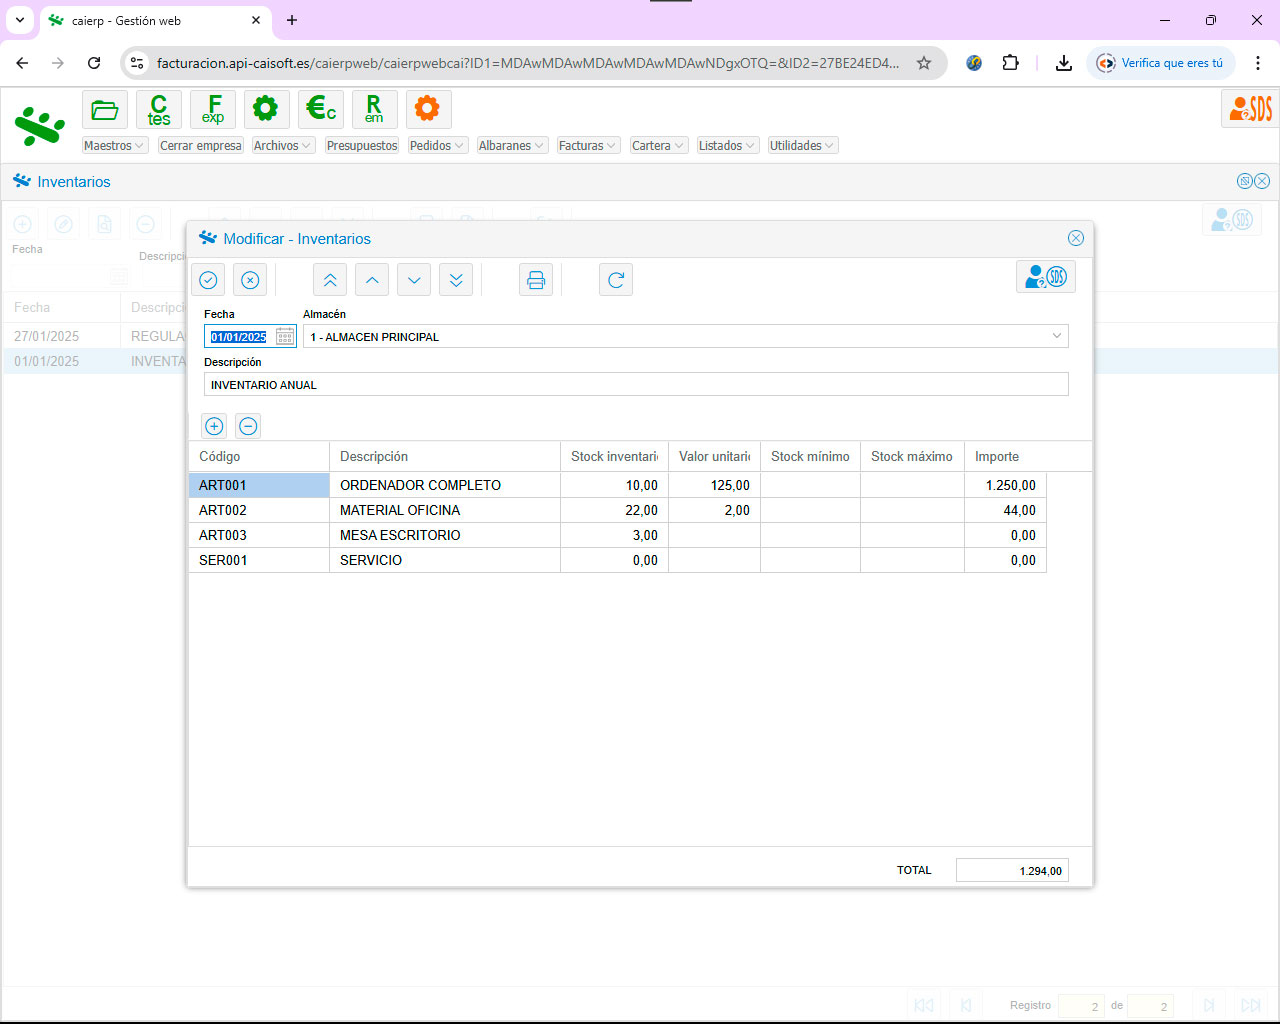Add an inventory line with plus icon

[x=214, y=426]
